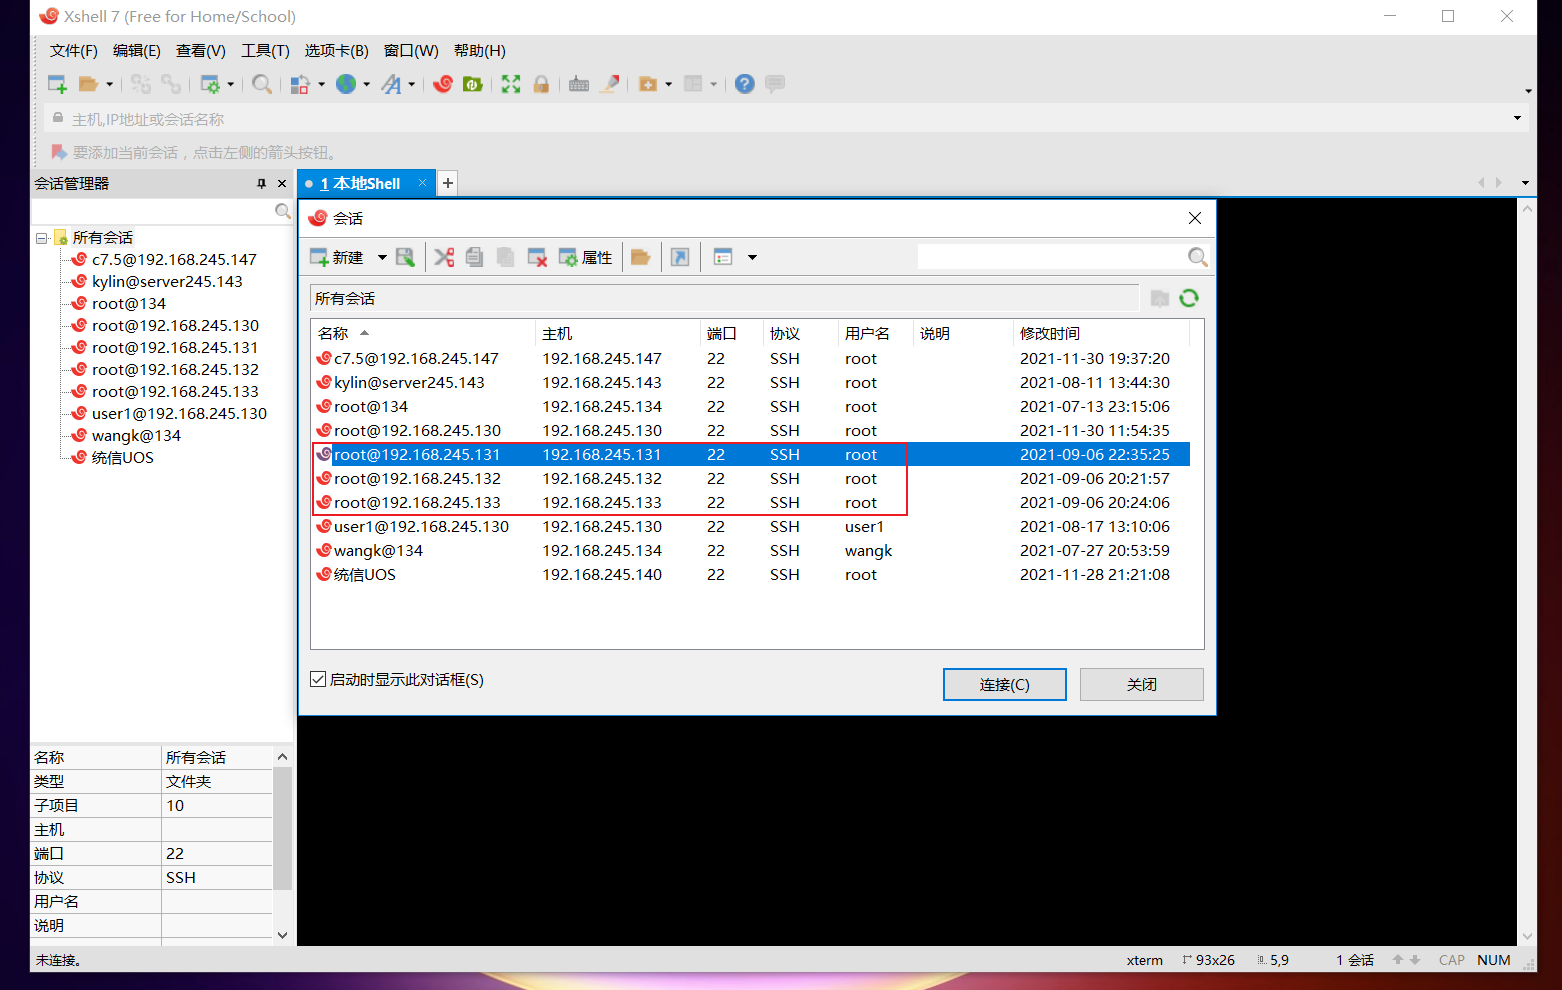Click the list view icon in dialog toolbar
This screenshot has width=1562, height=990.
pyautogui.click(x=723, y=257)
